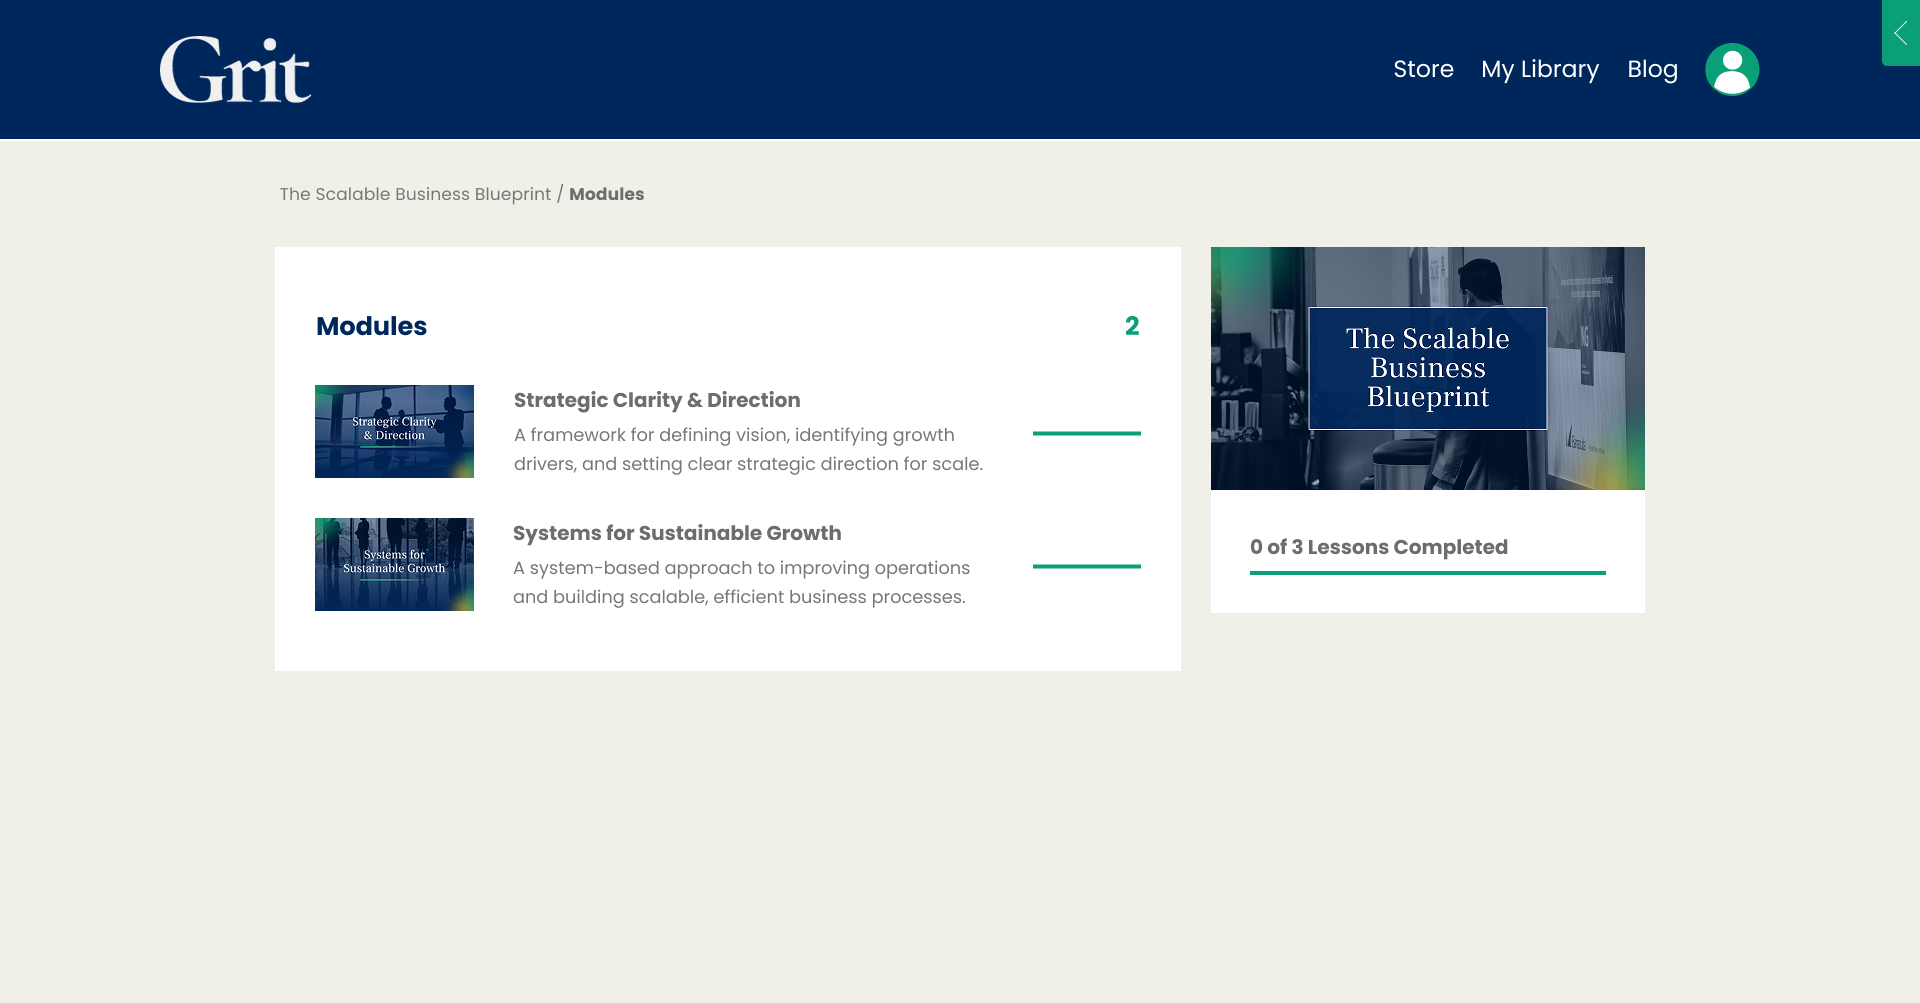Open Systems for Sustainable Growth thumbnail
Viewport: 1920px width, 1003px height.
[394, 564]
